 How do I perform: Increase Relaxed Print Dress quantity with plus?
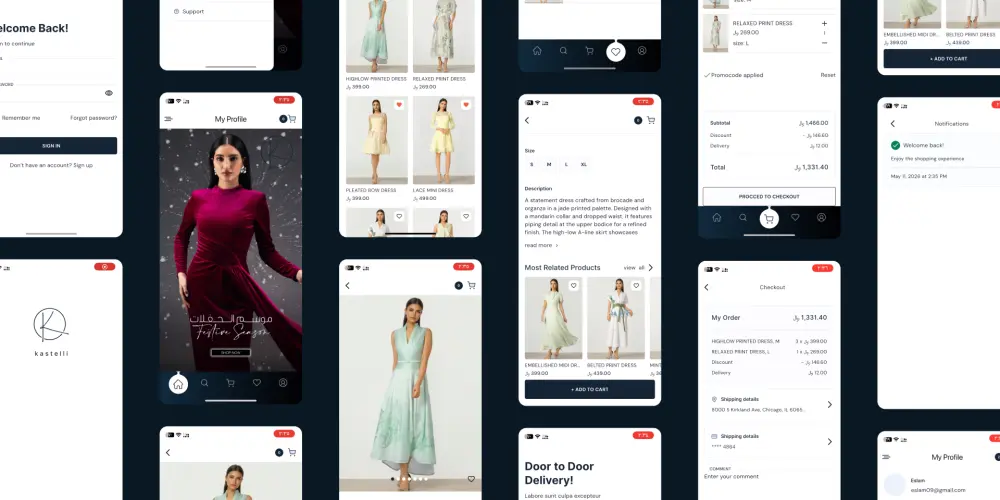(824, 24)
